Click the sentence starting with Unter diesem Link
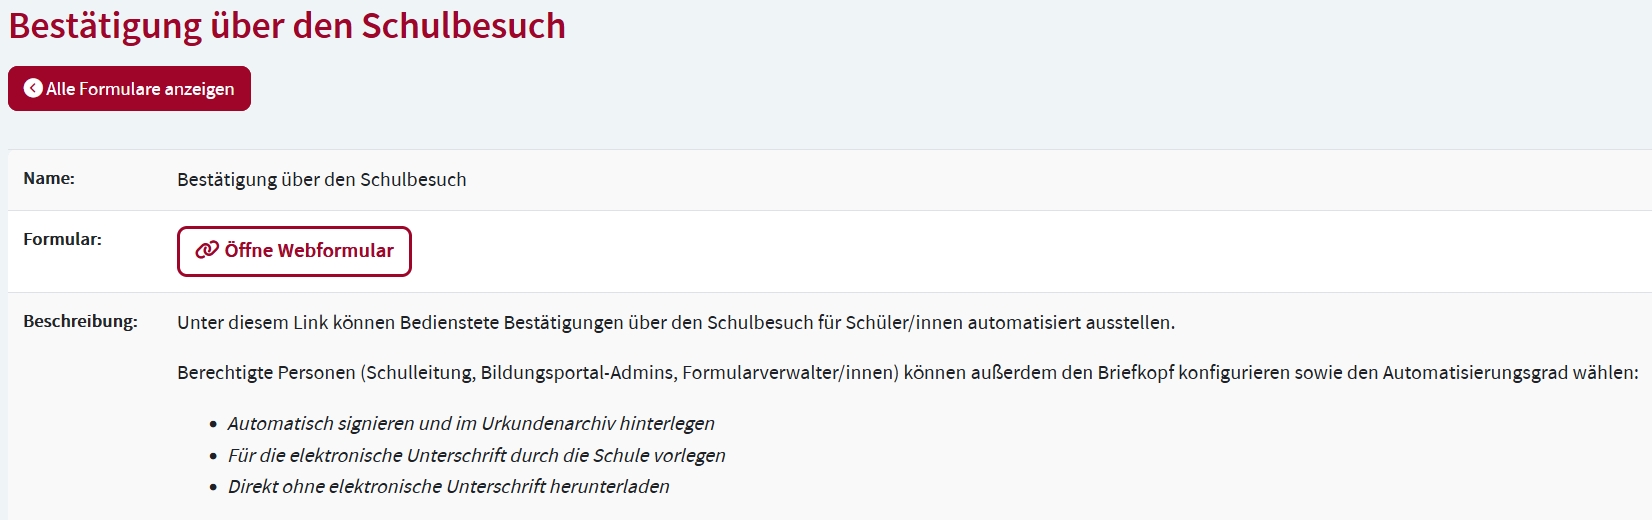1652x520 pixels. (x=675, y=323)
